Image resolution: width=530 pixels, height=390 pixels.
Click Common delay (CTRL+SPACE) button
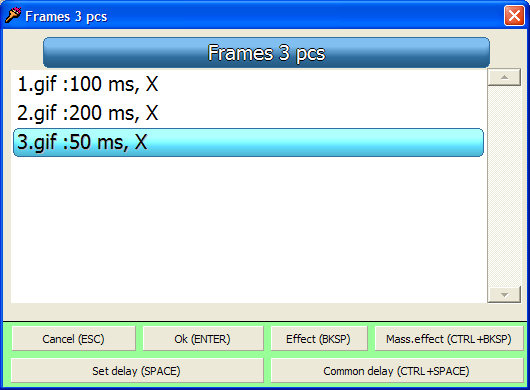[397, 371]
